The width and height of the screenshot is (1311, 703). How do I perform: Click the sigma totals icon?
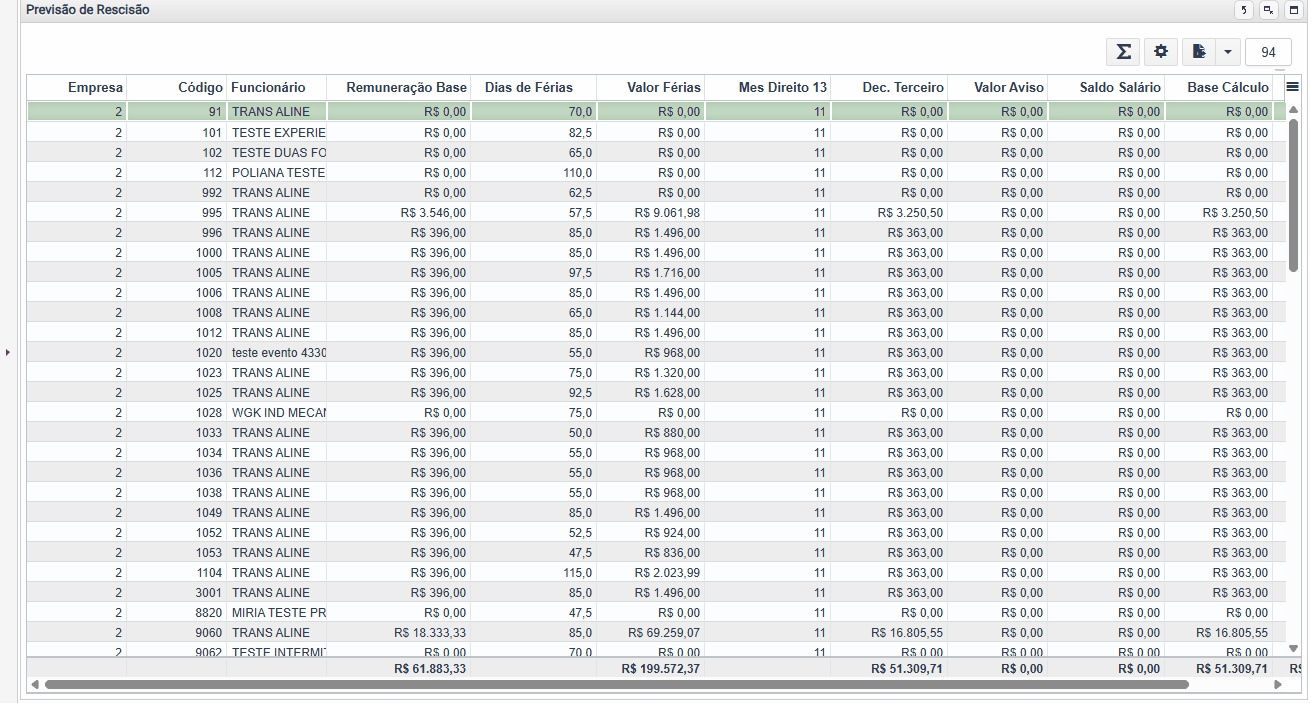pyautogui.click(x=1123, y=52)
